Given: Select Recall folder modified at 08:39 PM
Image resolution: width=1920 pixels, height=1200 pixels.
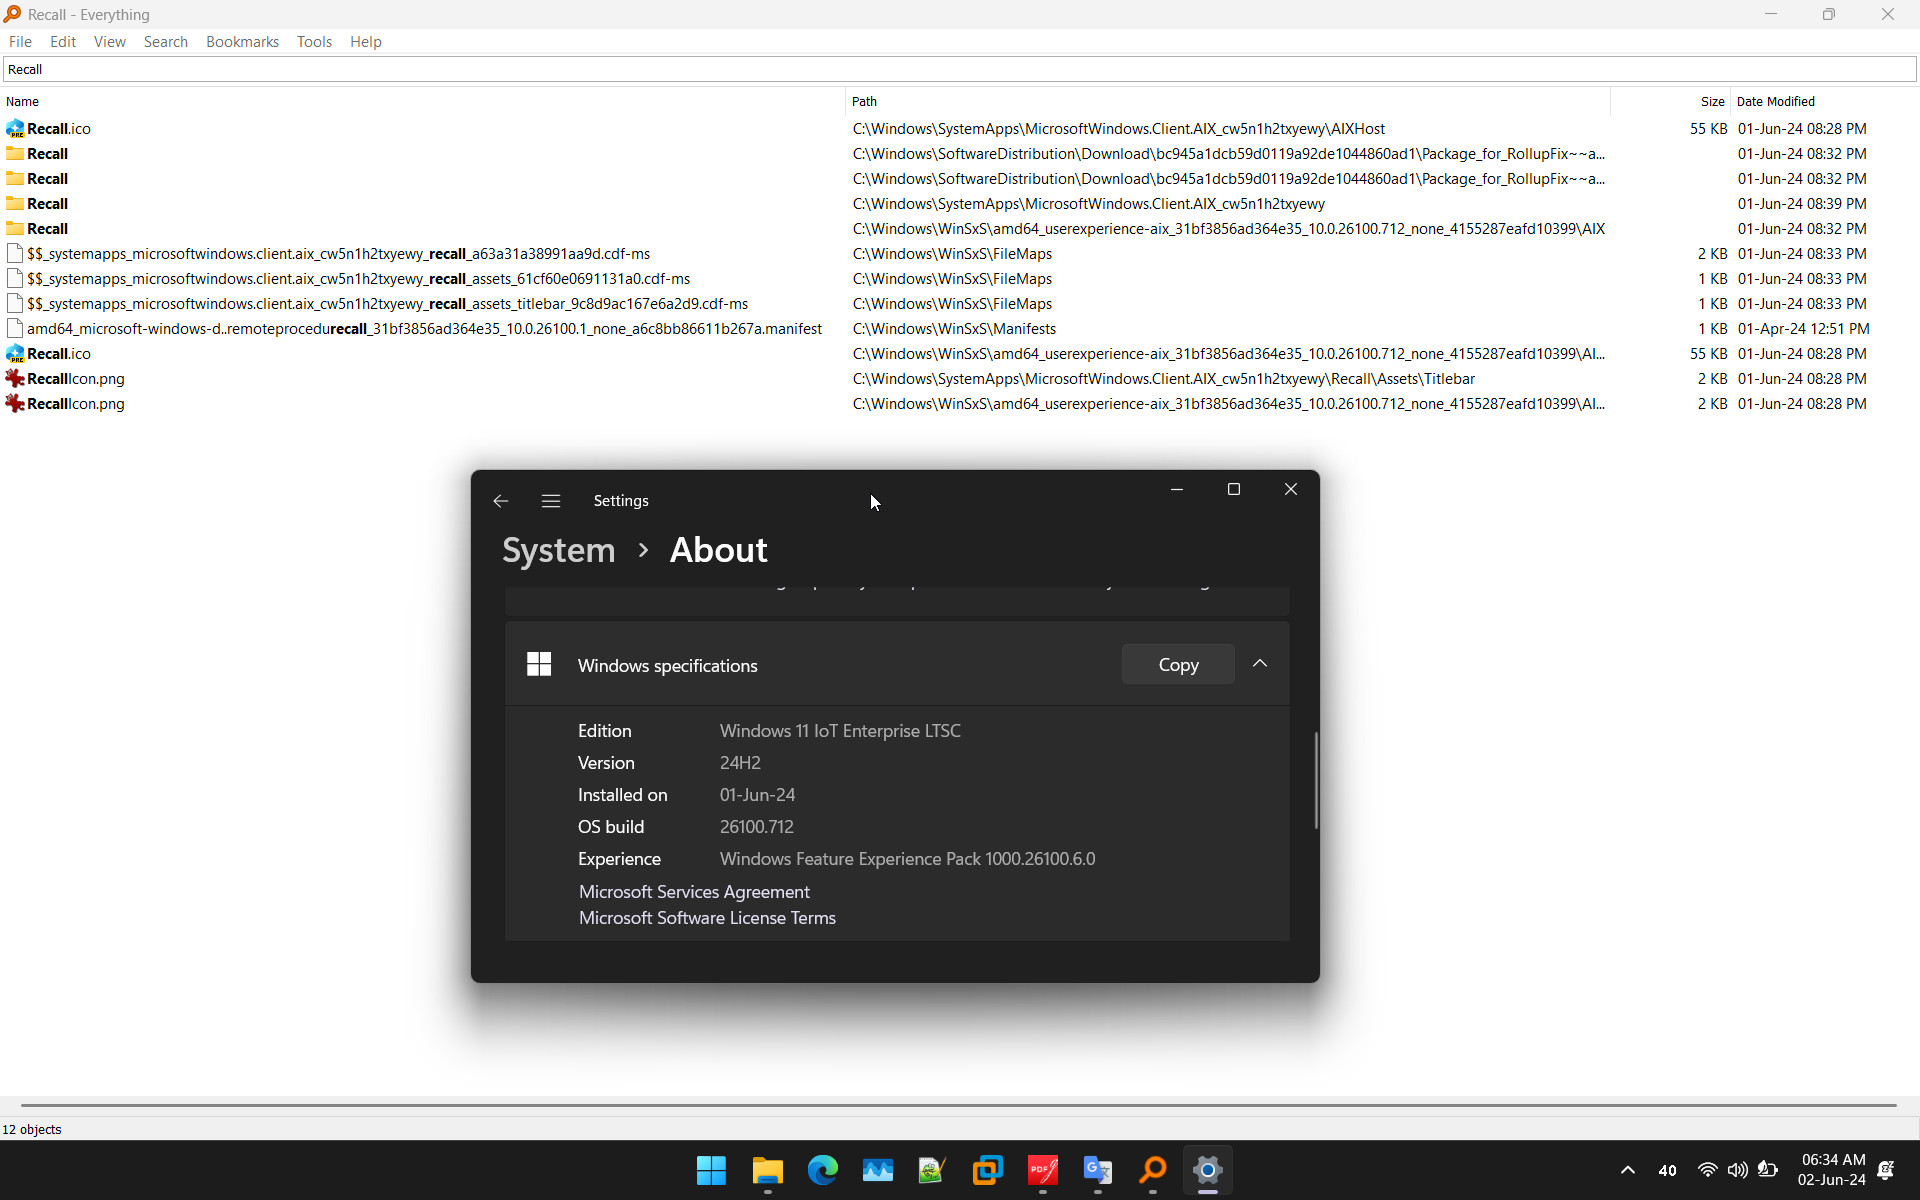Looking at the screenshot, I should (47, 204).
